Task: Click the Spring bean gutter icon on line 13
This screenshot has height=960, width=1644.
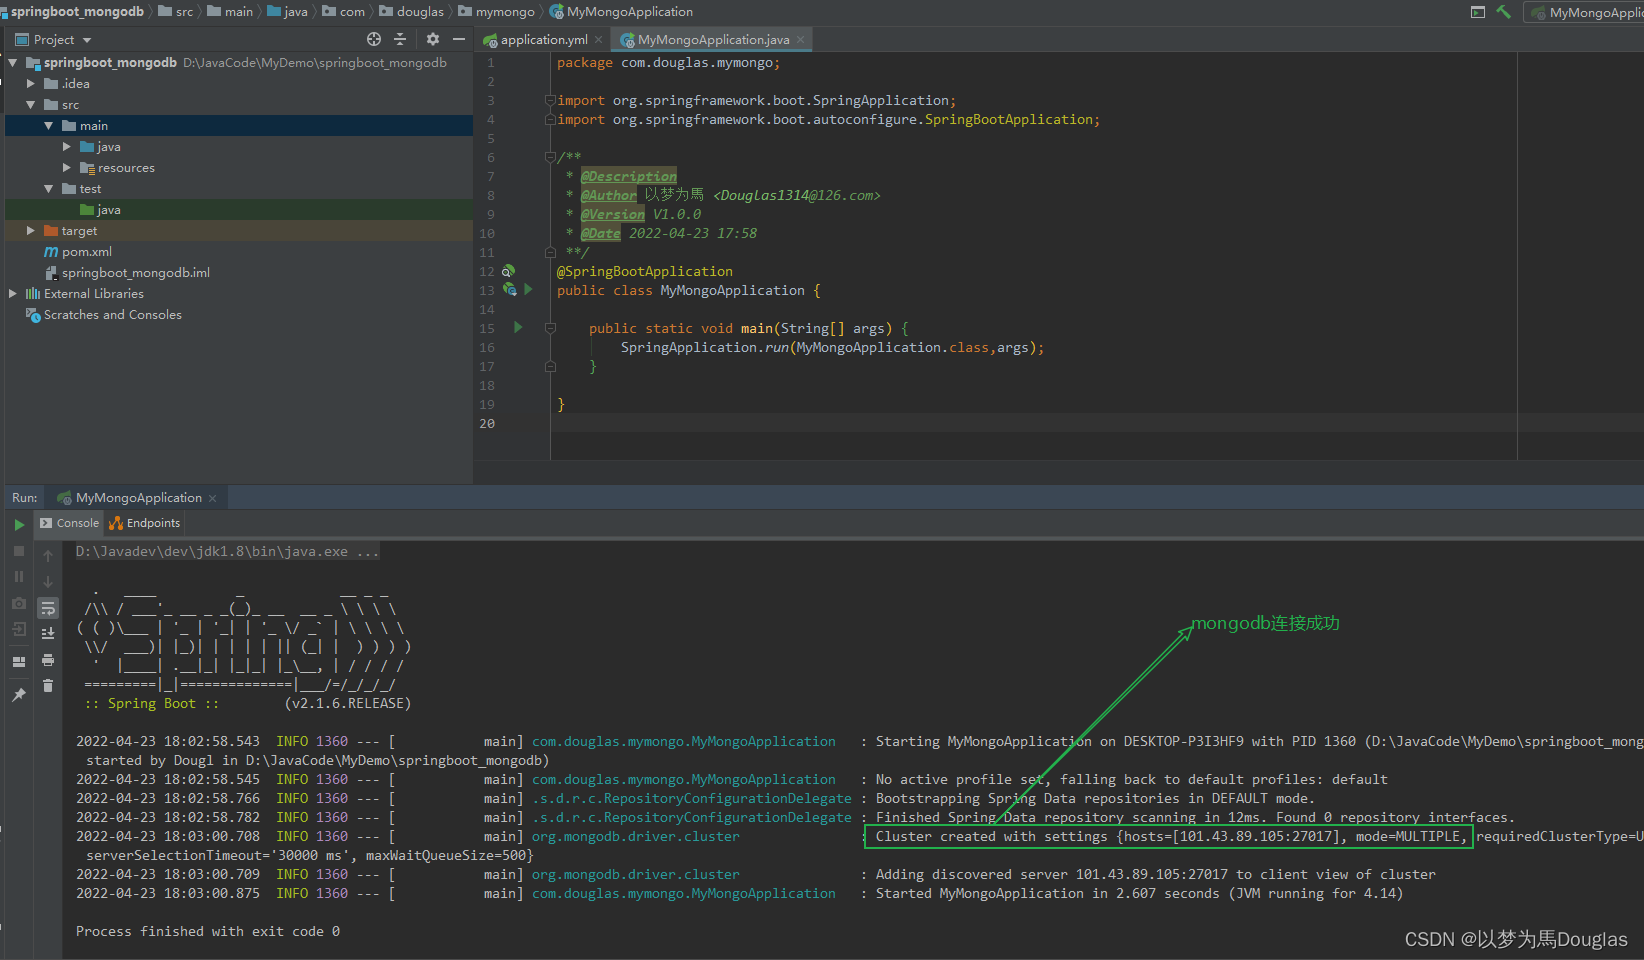Action: click(x=510, y=289)
